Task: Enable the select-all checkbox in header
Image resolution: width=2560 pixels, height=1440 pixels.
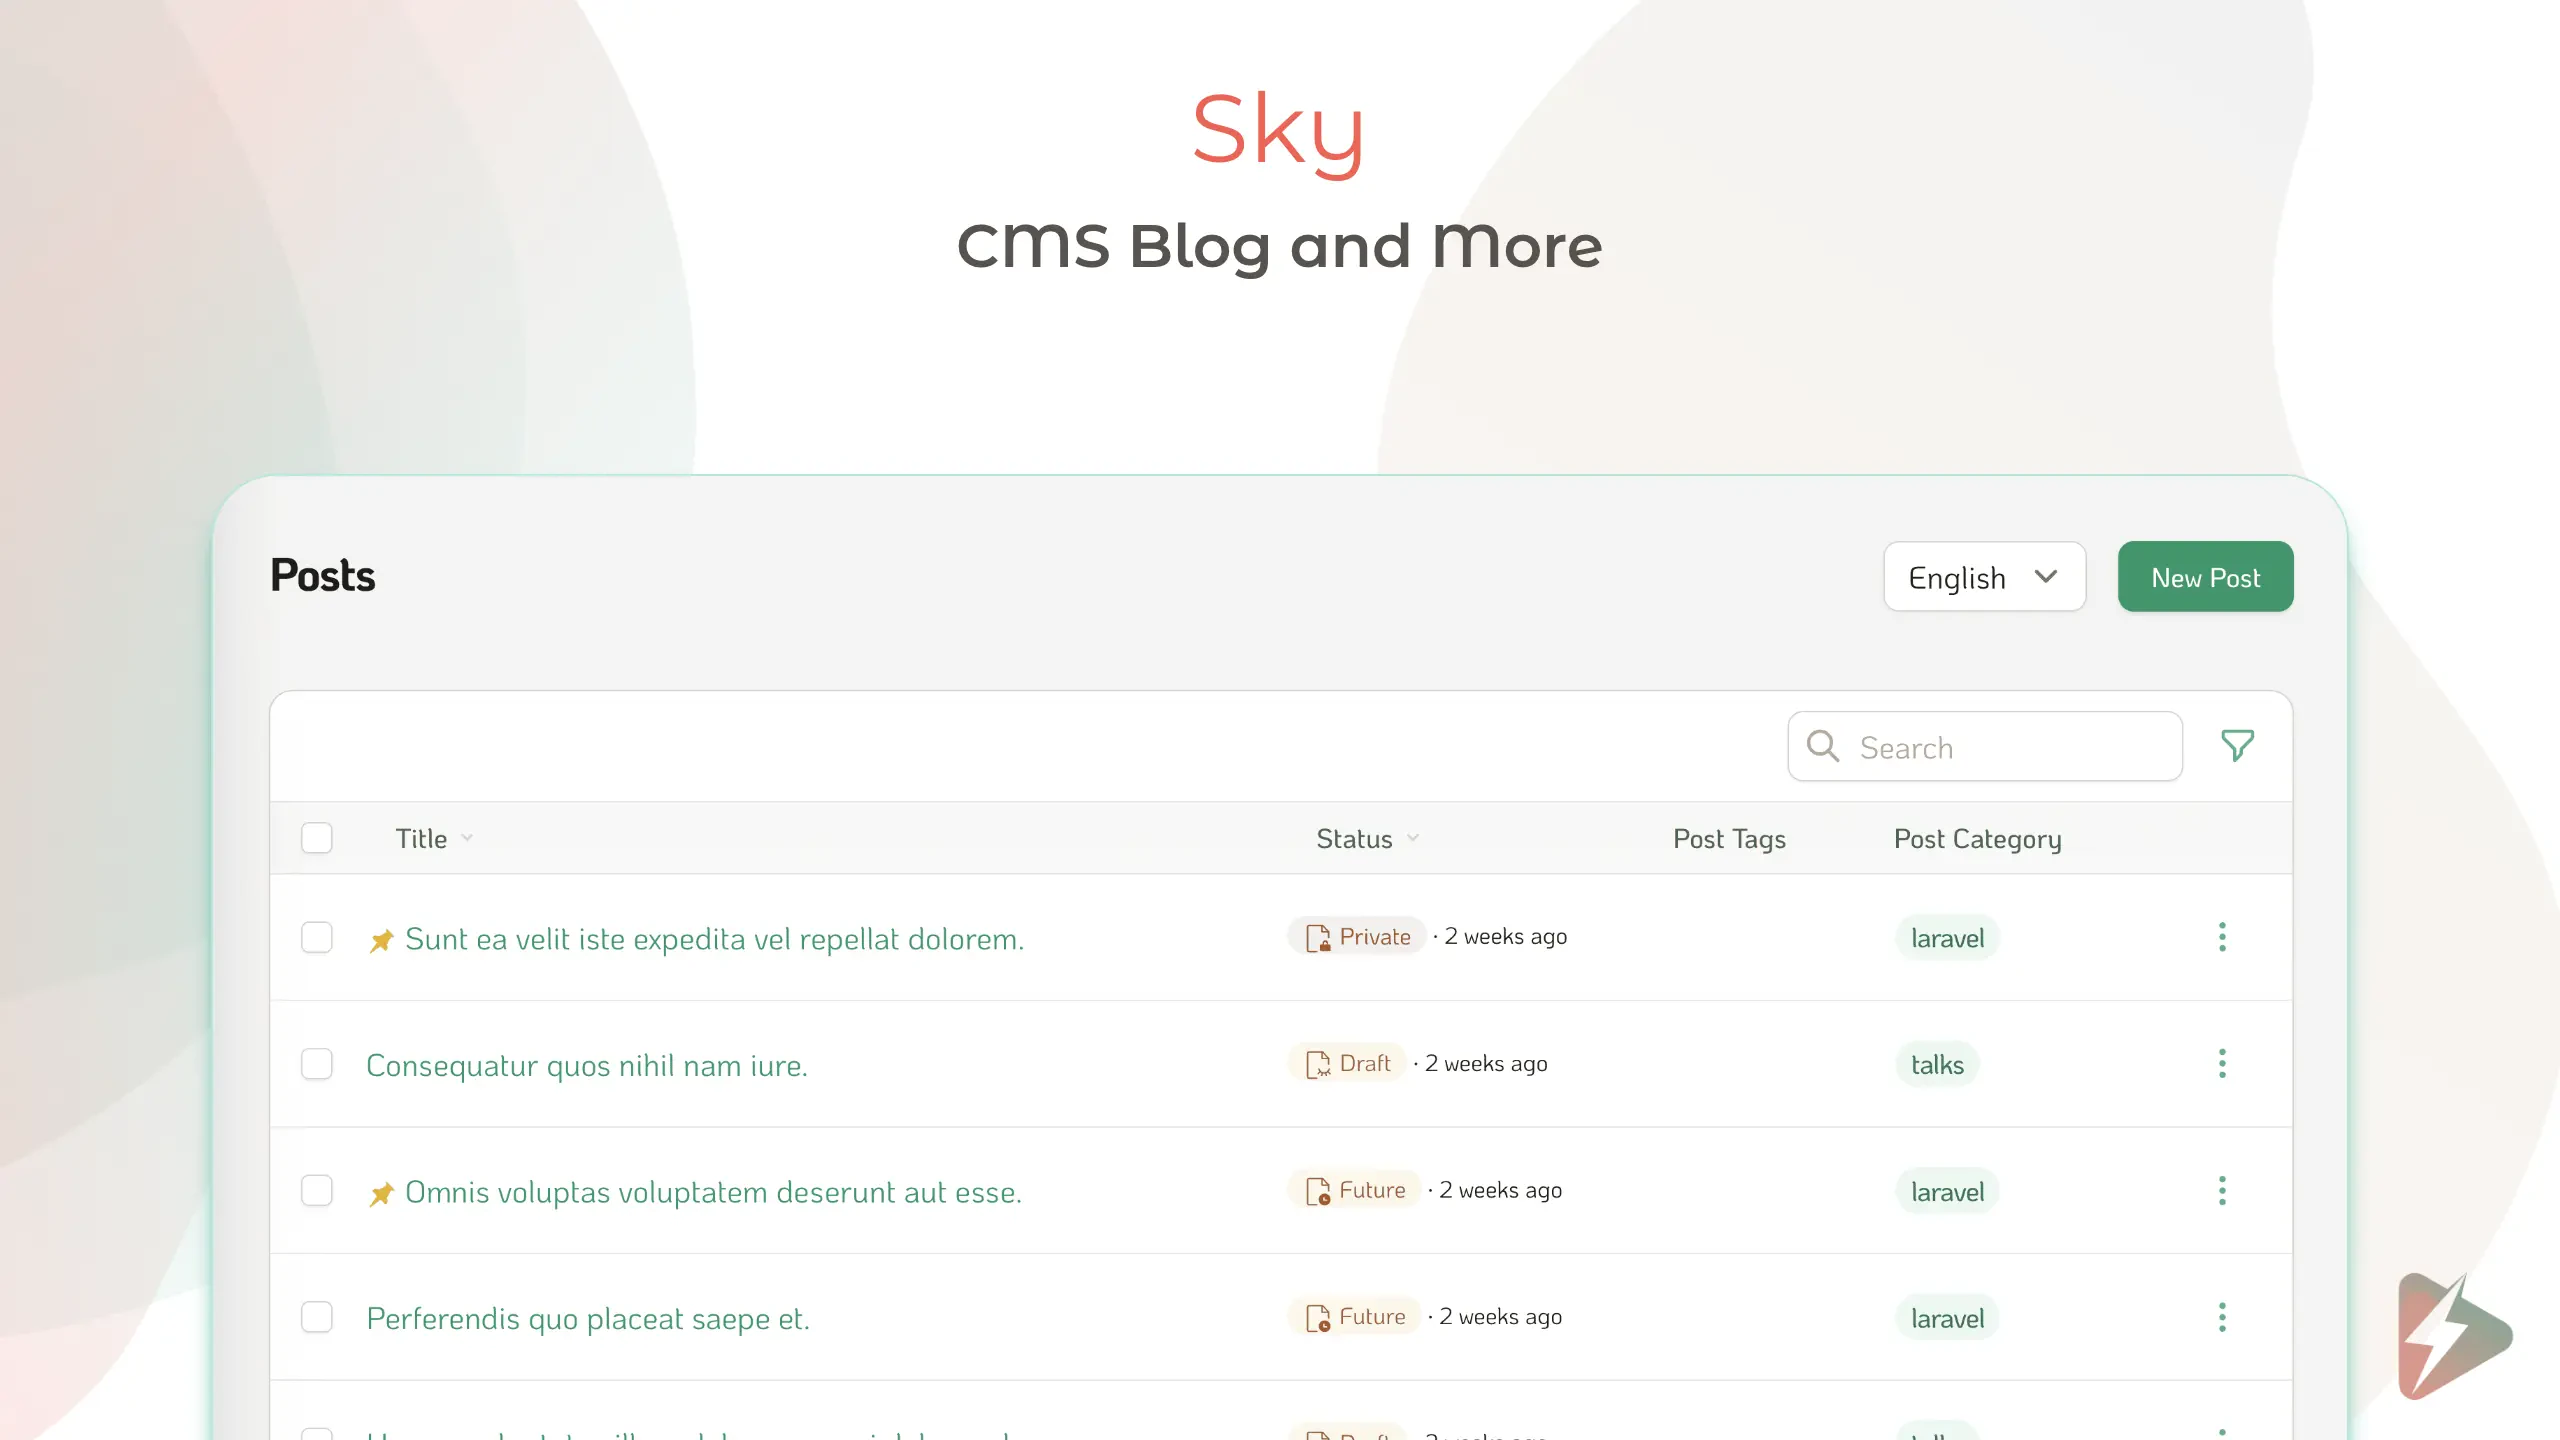Action: (x=316, y=839)
